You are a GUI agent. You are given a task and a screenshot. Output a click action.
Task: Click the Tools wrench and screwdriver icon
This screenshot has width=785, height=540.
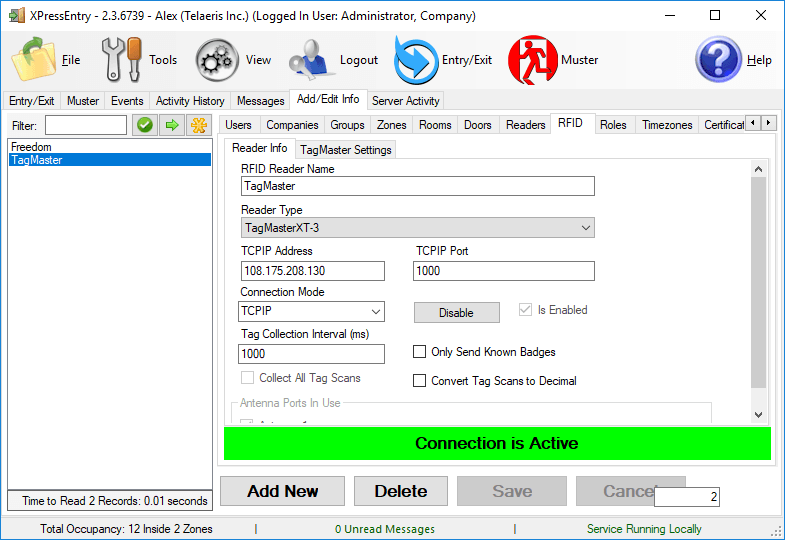tap(122, 60)
